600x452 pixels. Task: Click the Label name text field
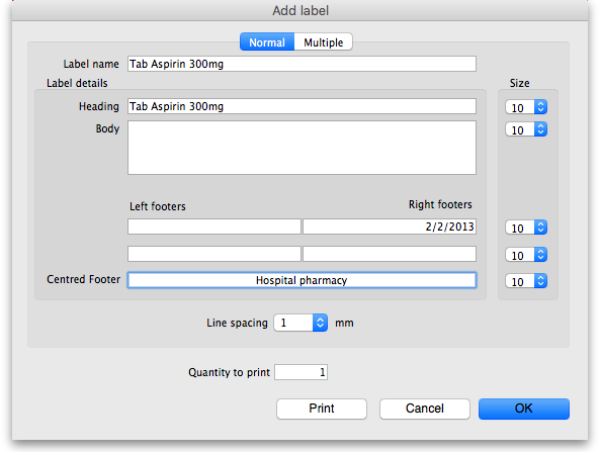coord(301,64)
